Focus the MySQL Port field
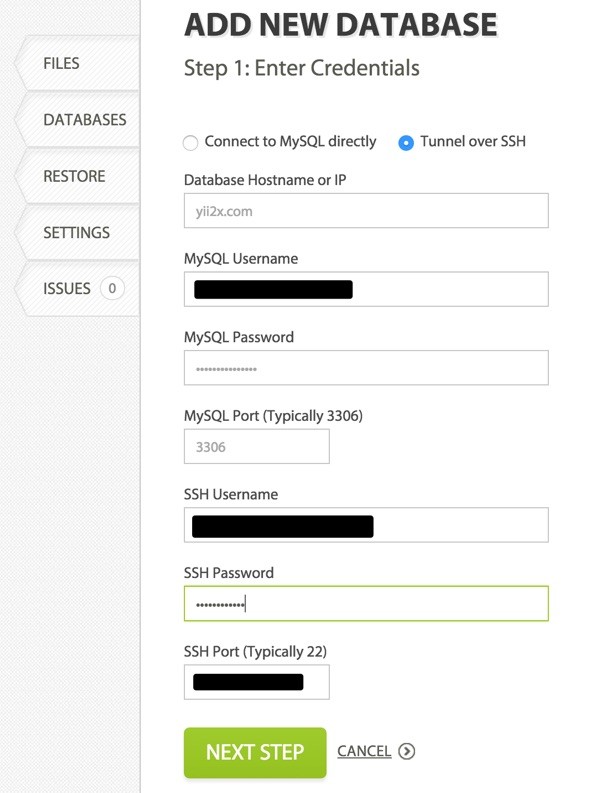This screenshot has width=600, height=793. 256,447
